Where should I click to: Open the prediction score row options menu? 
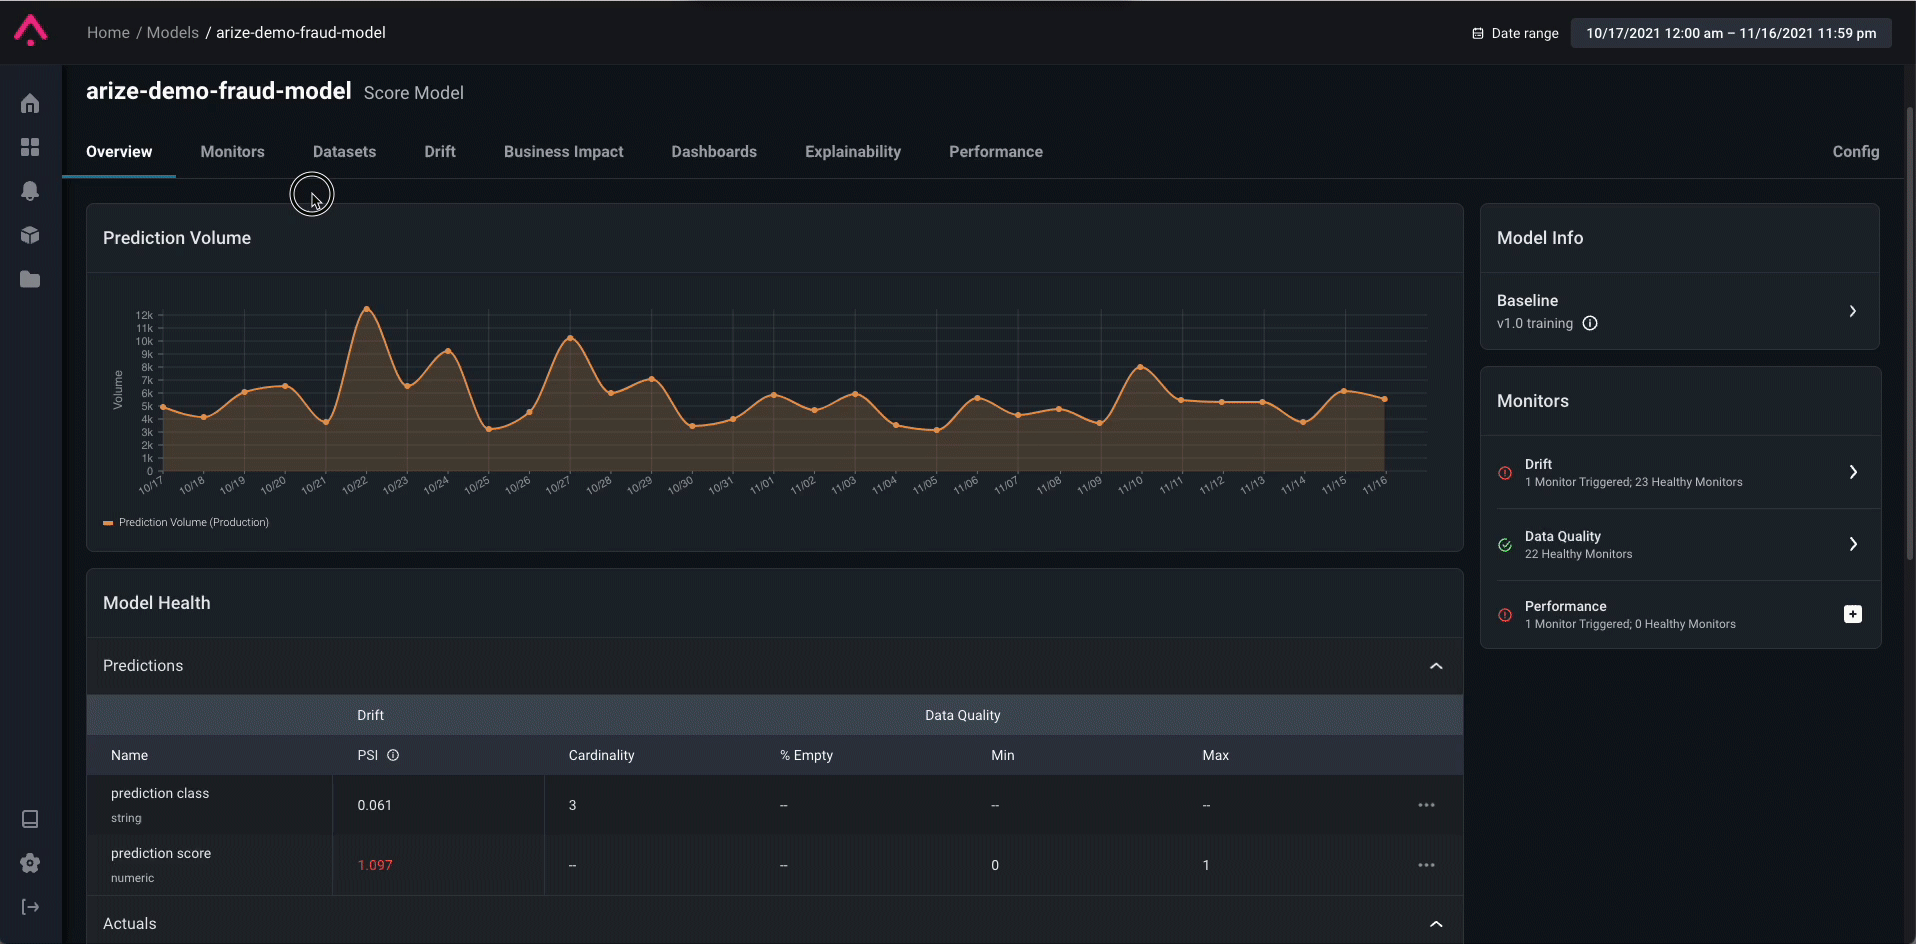pyautogui.click(x=1426, y=865)
